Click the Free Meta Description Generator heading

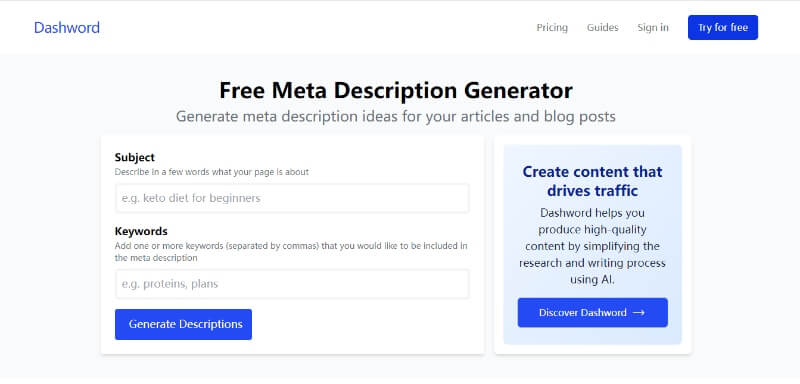396,91
